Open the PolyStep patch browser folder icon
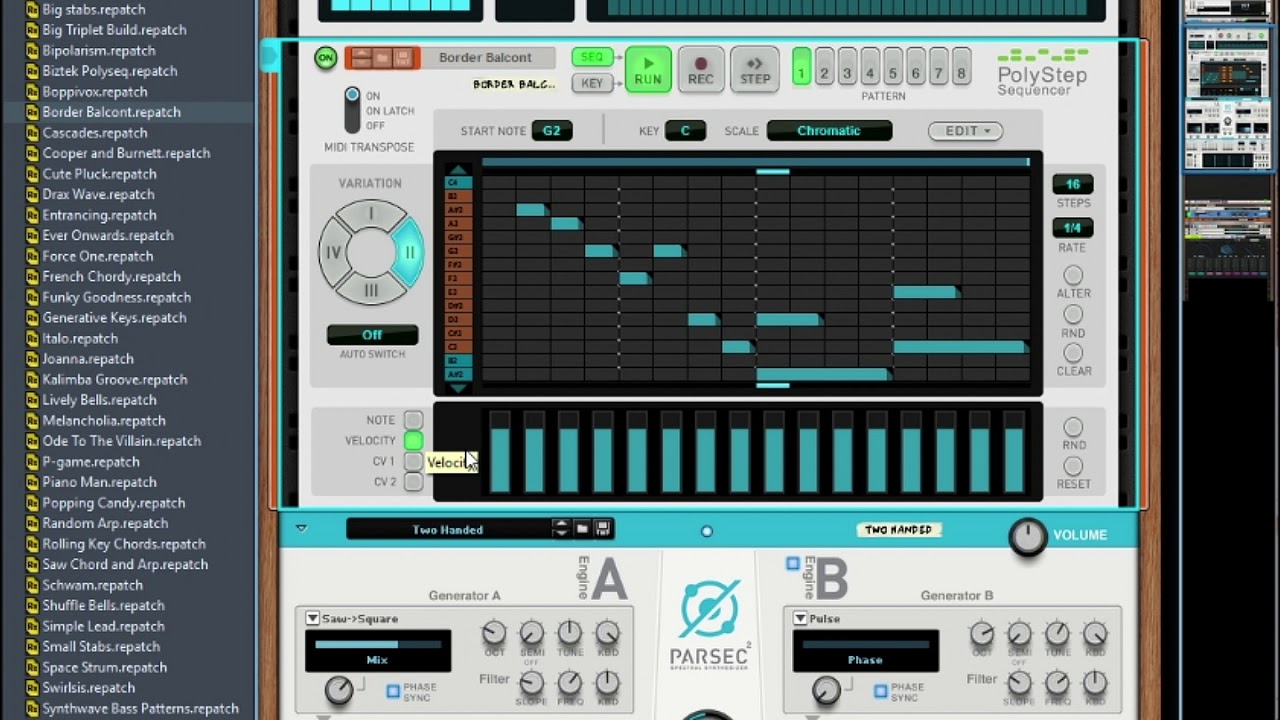The width and height of the screenshot is (1280, 720). tap(383, 58)
